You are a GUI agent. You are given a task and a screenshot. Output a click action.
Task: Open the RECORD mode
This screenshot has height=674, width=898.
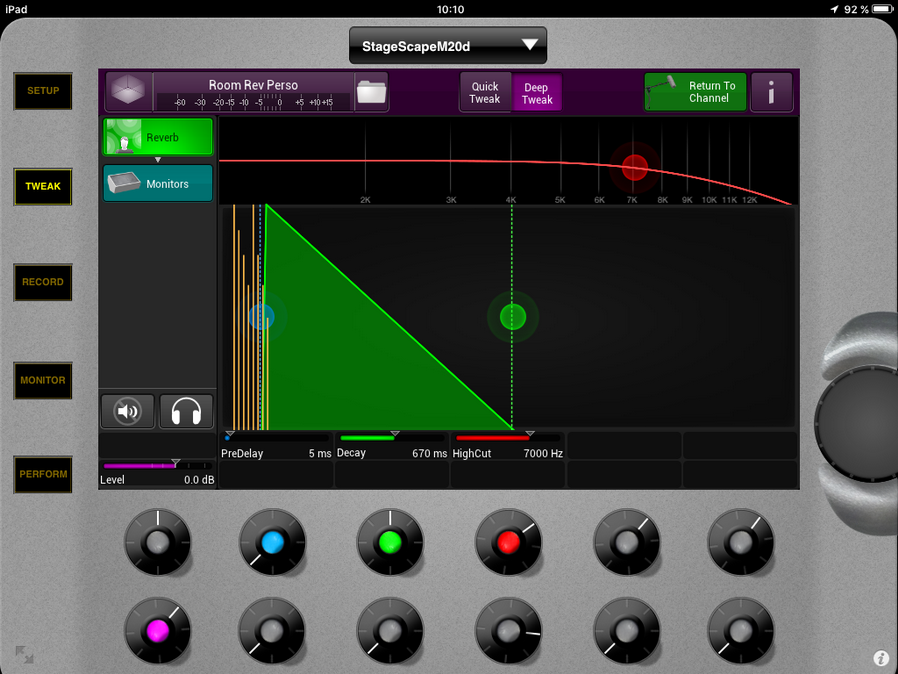coord(43,282)
